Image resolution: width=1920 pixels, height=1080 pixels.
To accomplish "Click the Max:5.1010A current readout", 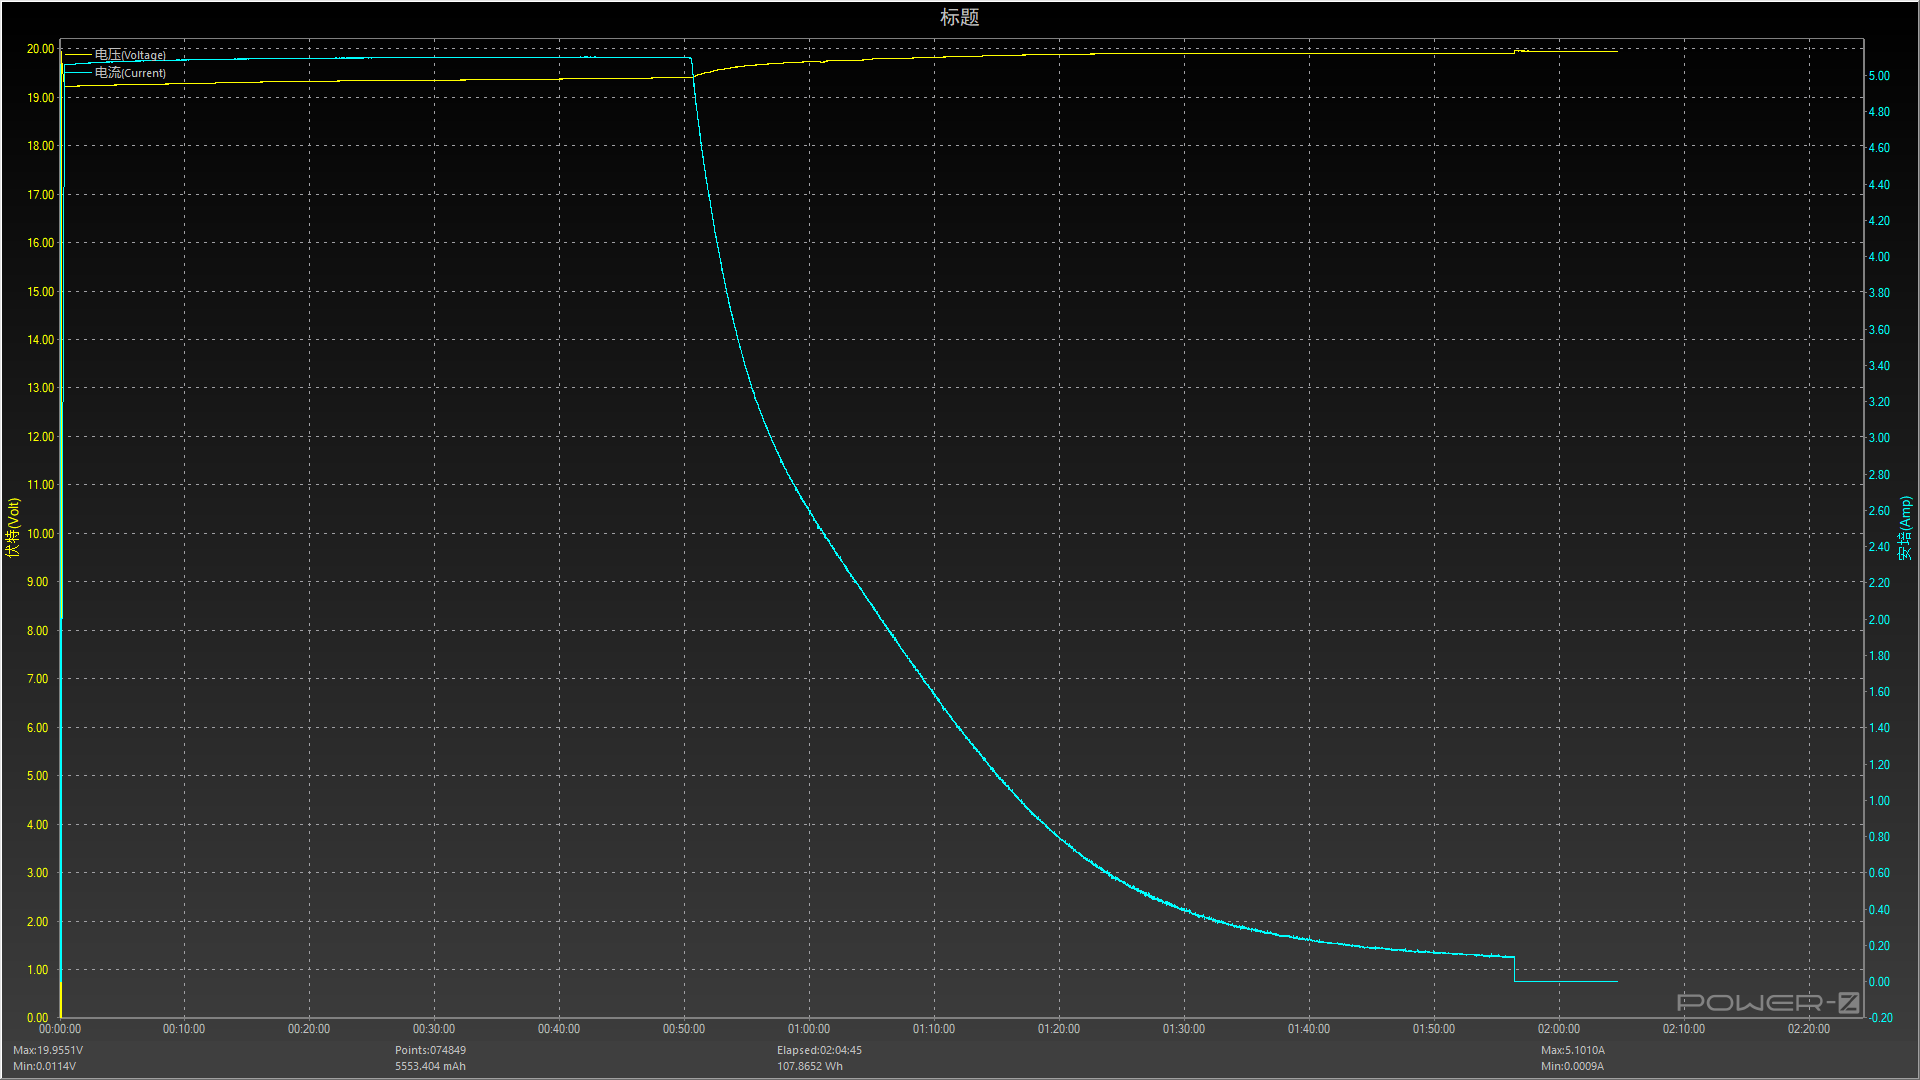I will [x=1572, y=1050].
